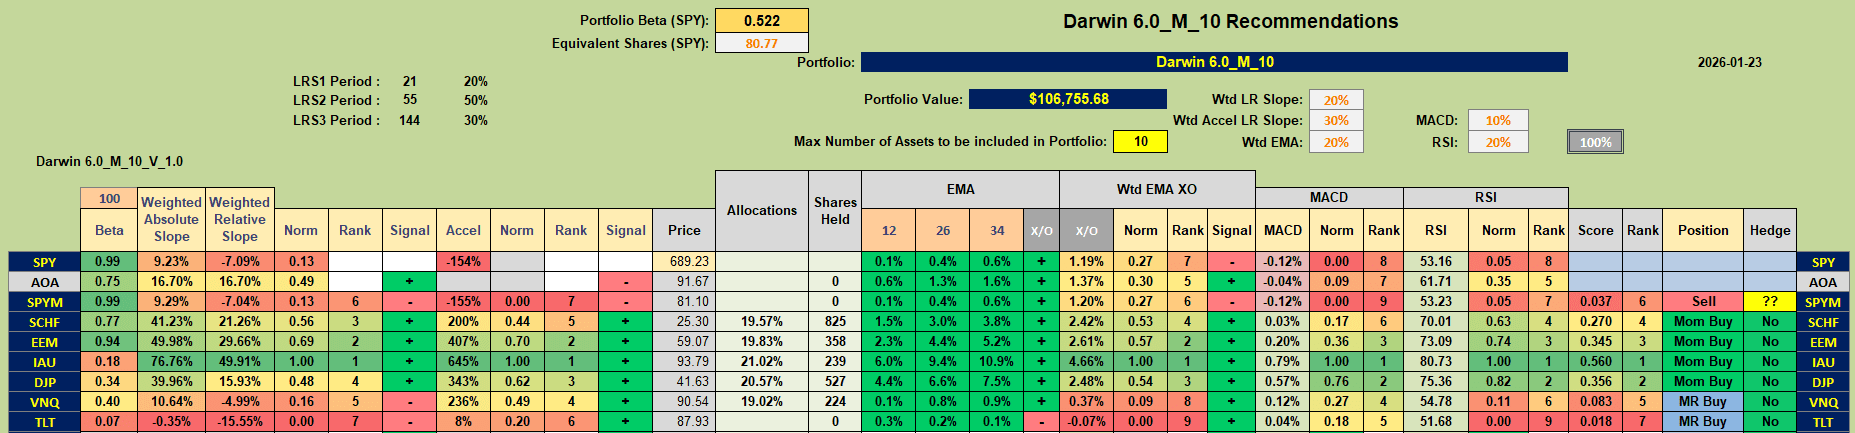Click the EEM beta value 0.94

(109, 341)
